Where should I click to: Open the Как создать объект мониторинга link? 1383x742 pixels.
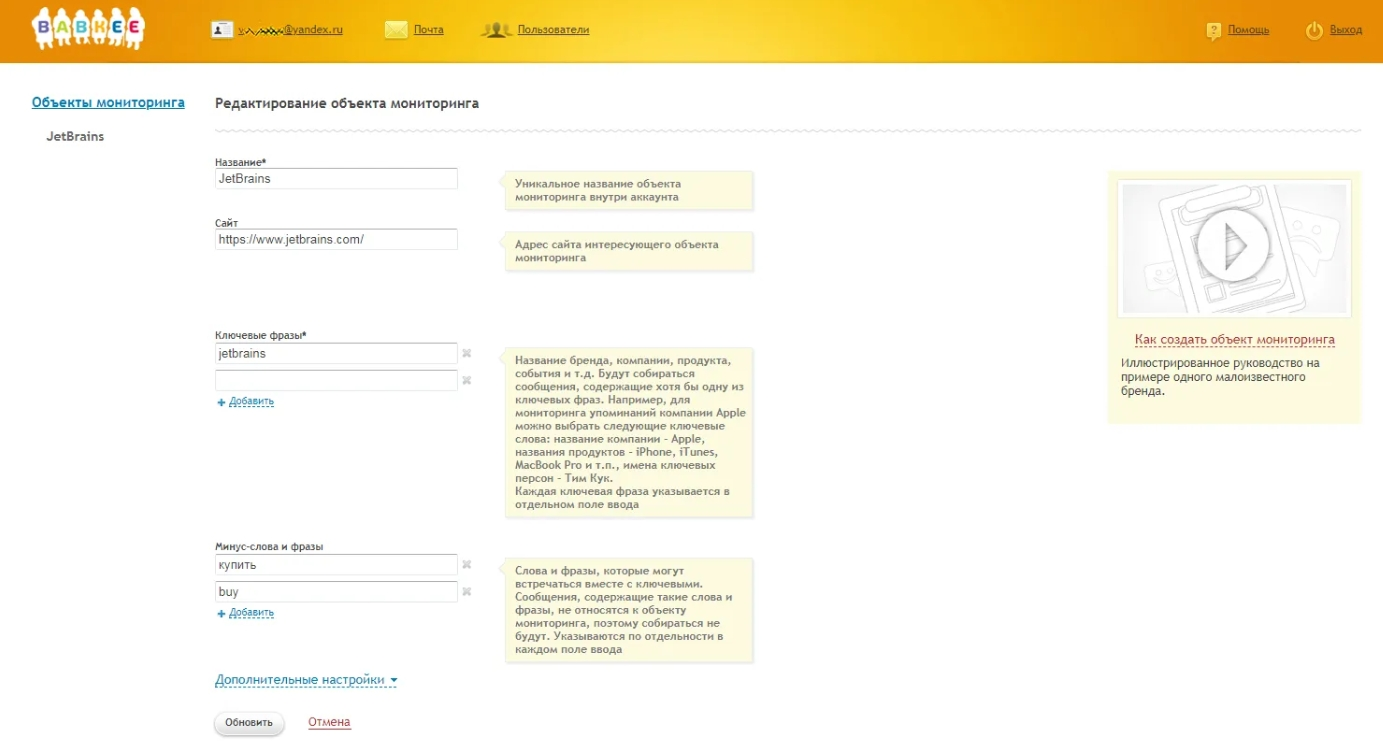pyautogui.click(x=1235, y=340)
